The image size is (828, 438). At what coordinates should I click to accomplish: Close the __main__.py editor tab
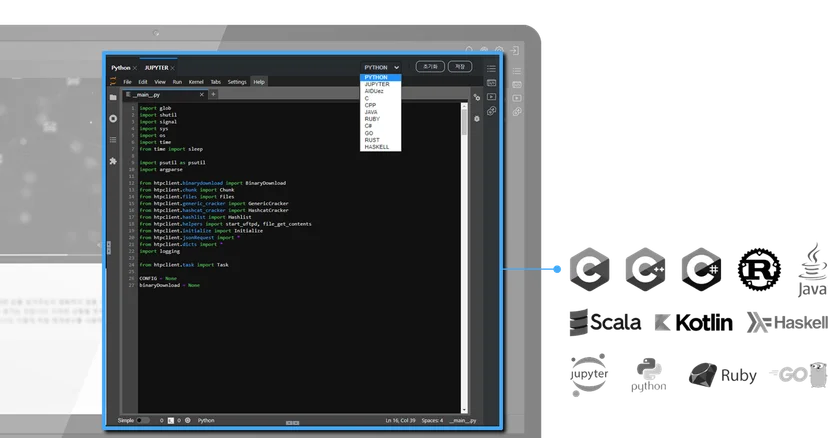[x=202, y=95]
